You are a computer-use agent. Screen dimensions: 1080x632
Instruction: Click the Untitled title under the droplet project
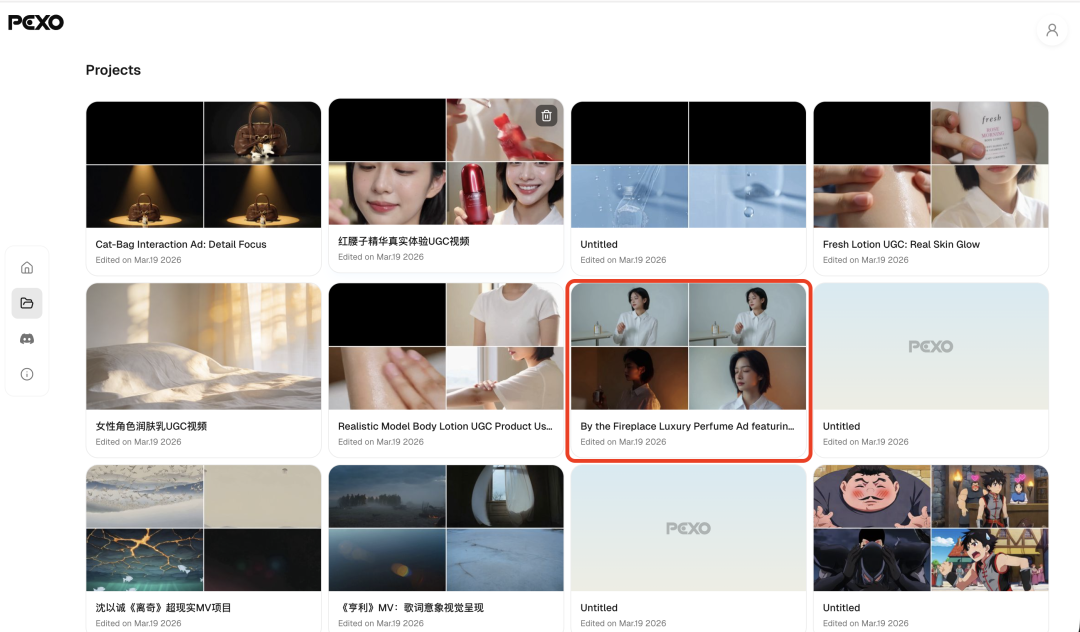pos(598,244)
